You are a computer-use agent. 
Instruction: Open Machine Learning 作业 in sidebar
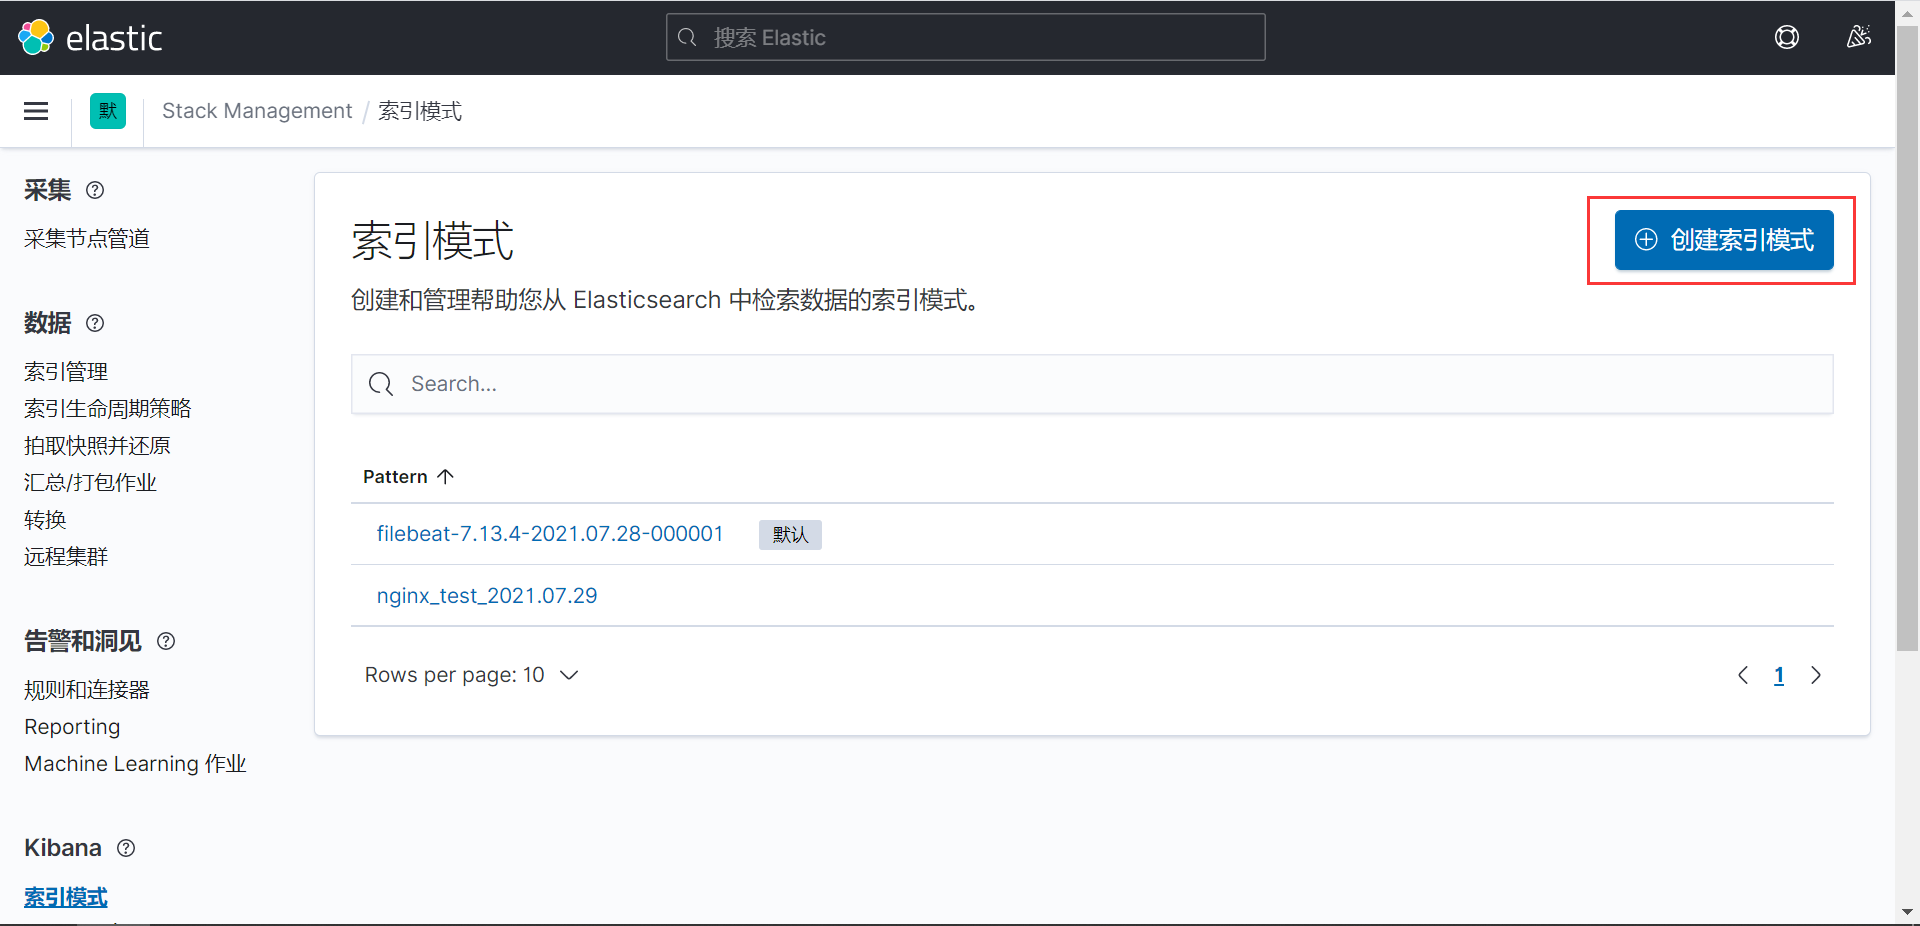(x=135, y=764)
